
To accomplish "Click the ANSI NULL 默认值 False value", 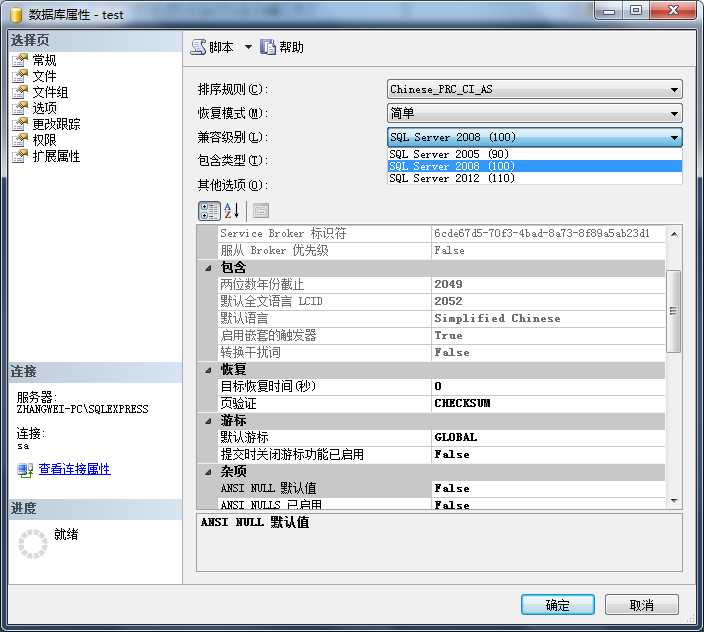I will coord(548,488).
